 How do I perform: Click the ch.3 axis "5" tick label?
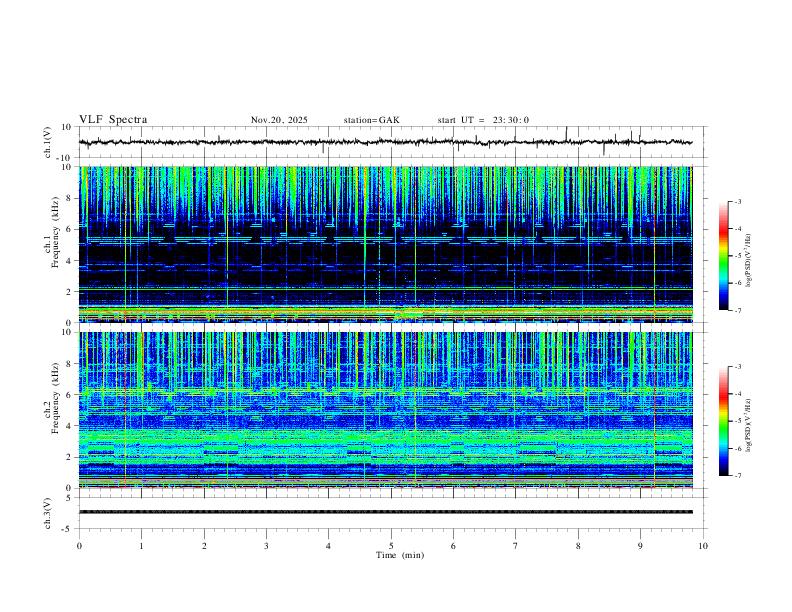[70, 497]
